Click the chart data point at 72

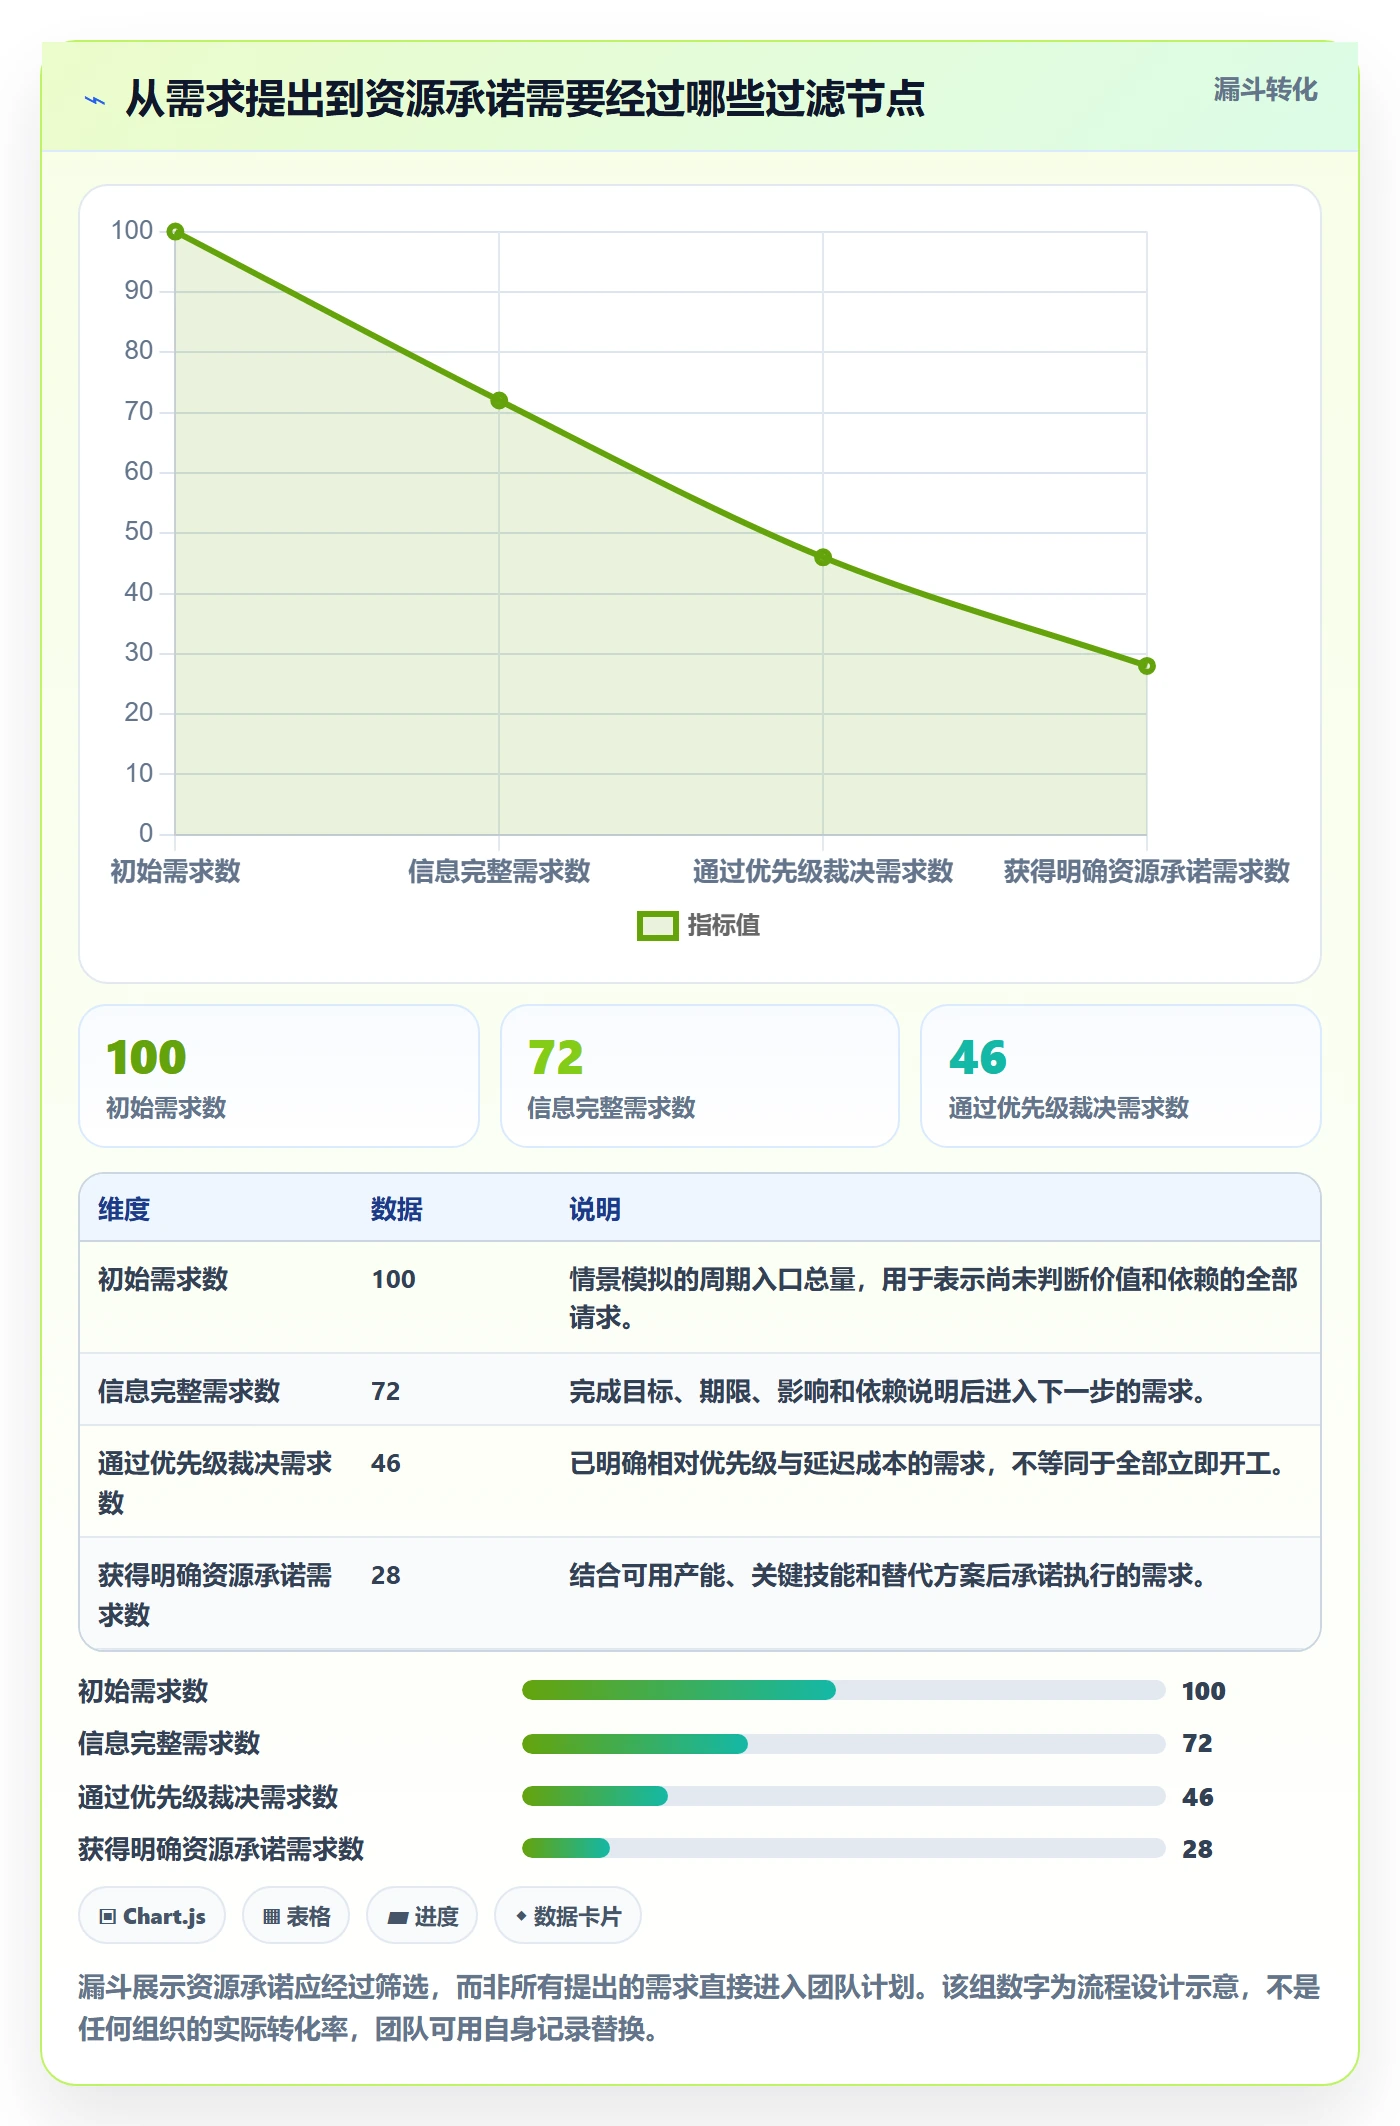(499, 401)
